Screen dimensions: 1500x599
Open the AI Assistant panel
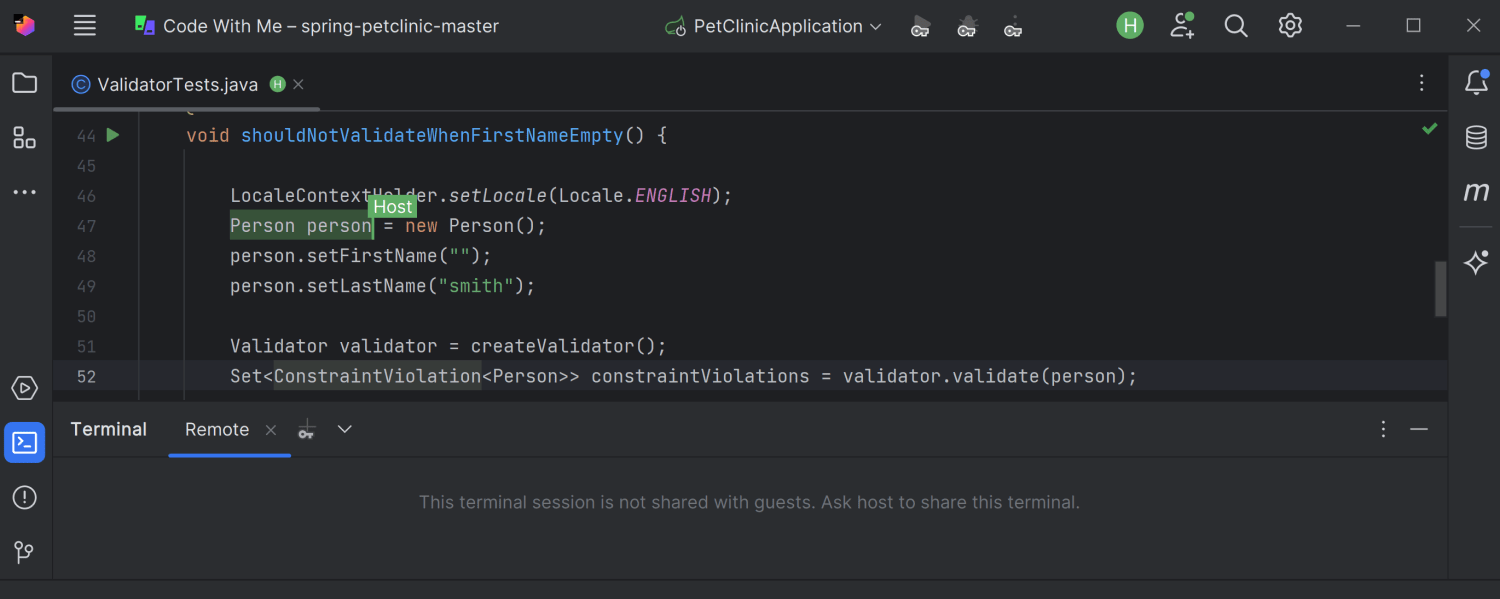pyautogui.click(x=1476, y=262)
